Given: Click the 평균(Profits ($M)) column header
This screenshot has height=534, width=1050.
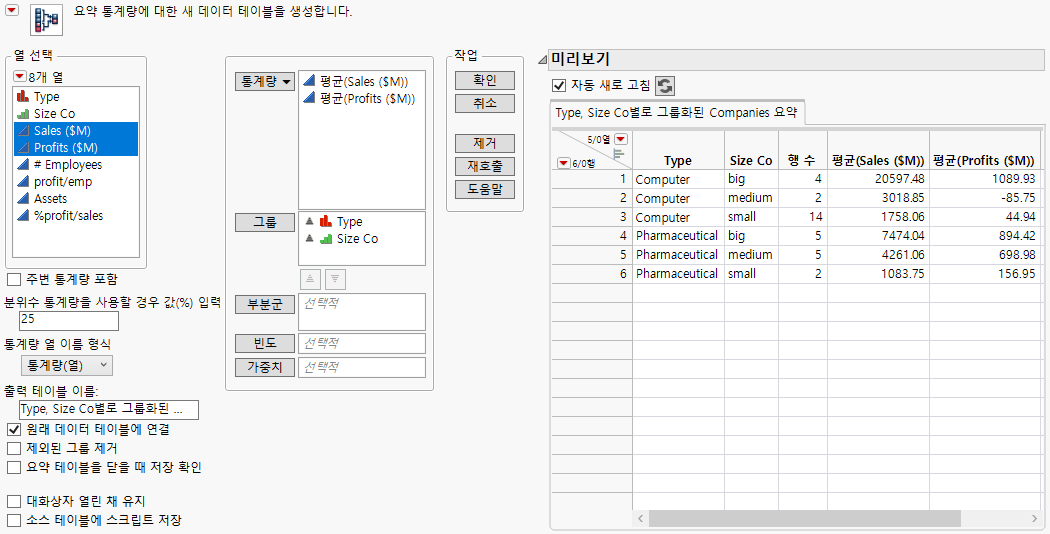Looking at the screenshot, I should point(984,161).
